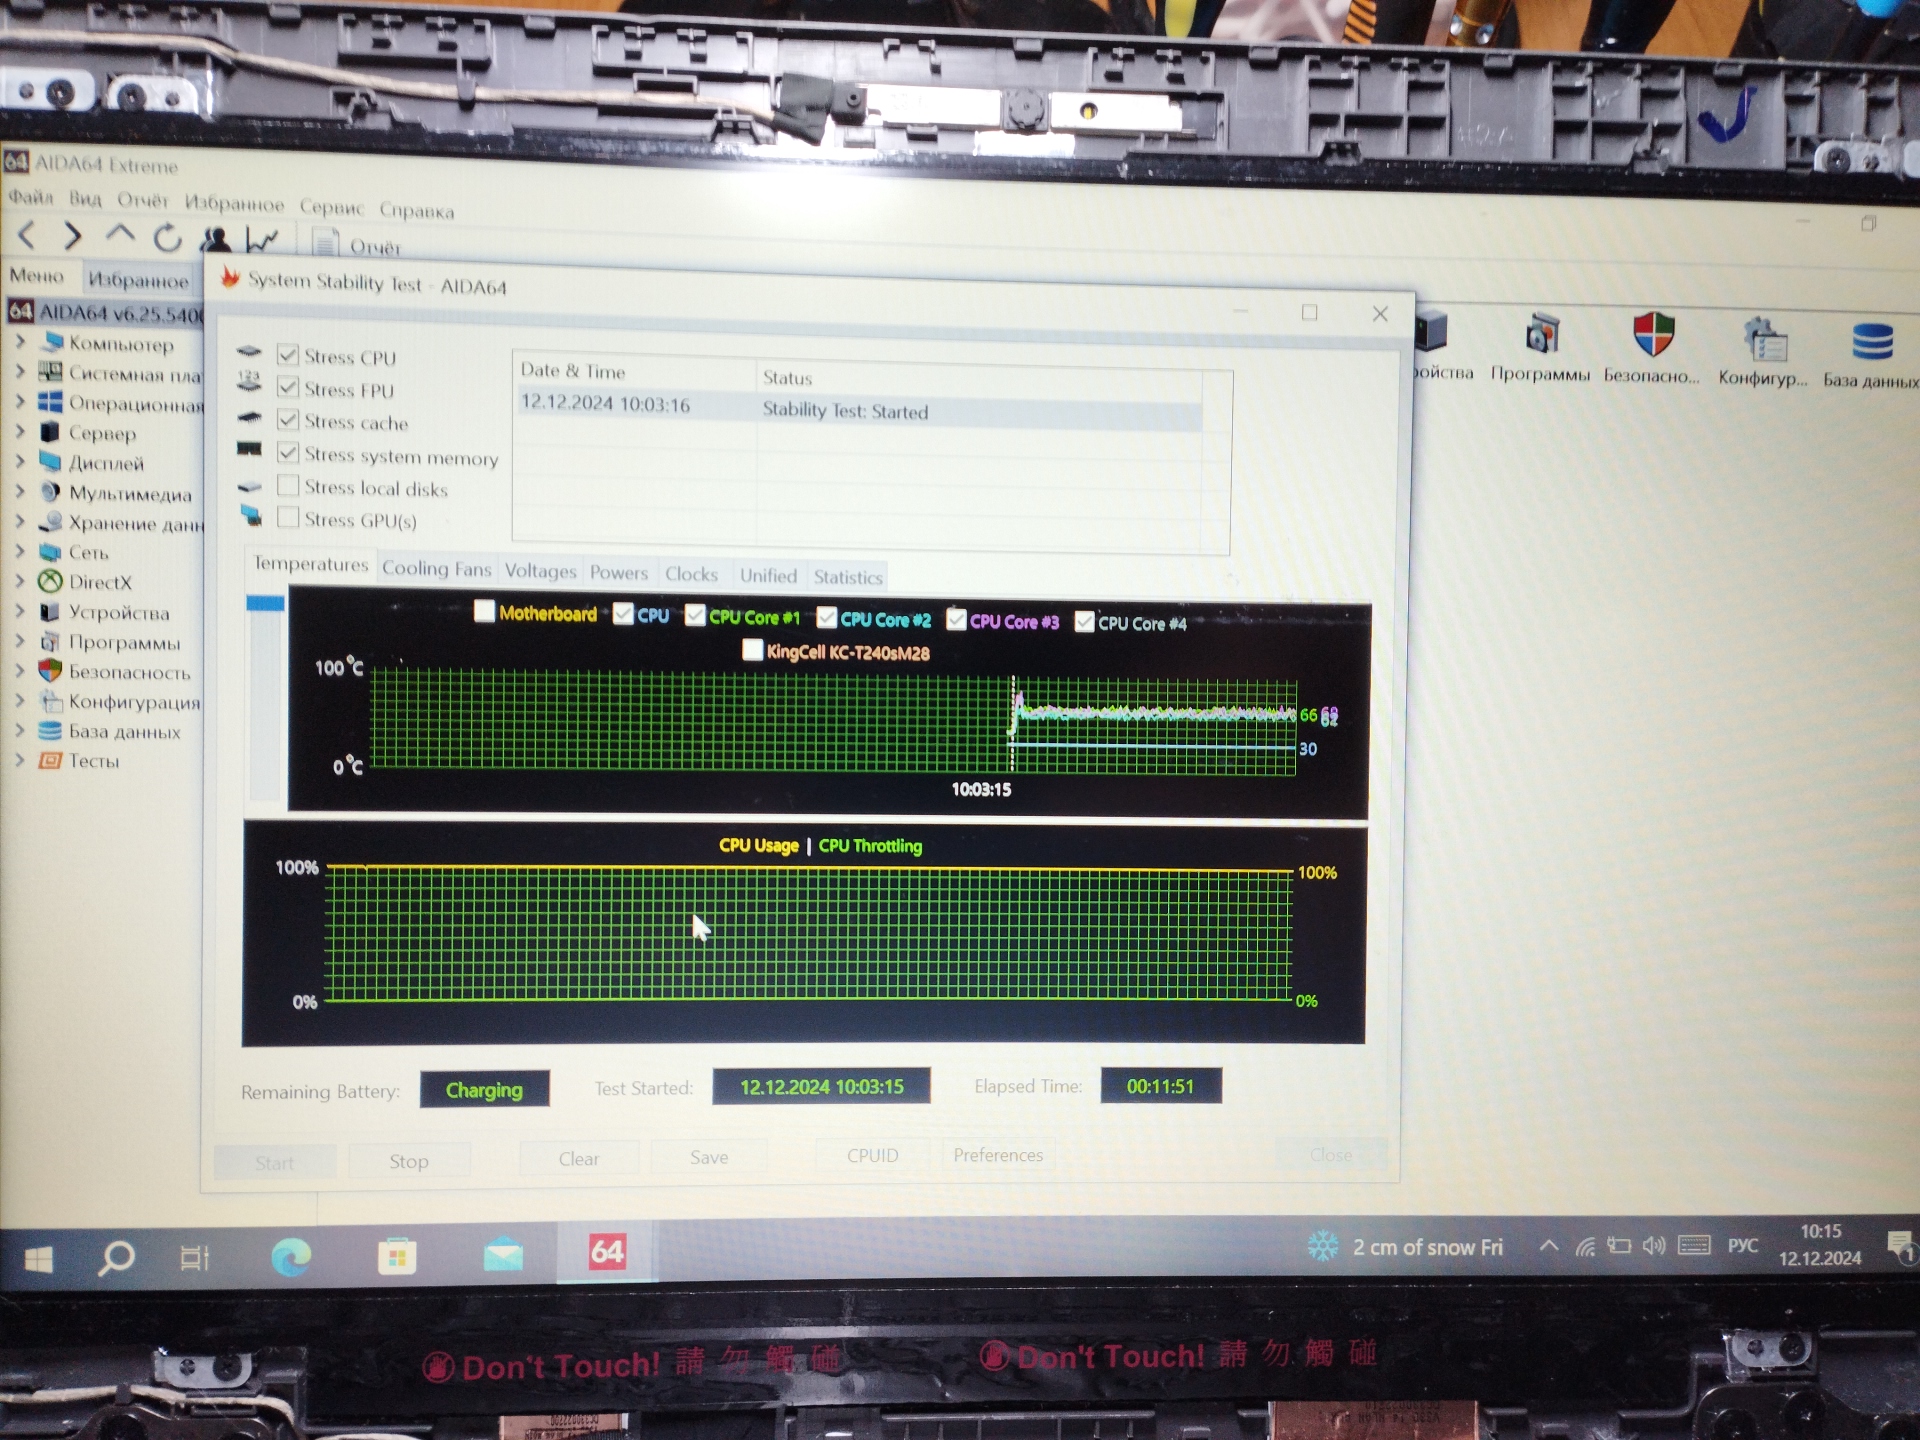This screenshot has height=1440, width=1920.
Task: Click the user icon in AIDA64 toolbar
Action: [215, 239]
